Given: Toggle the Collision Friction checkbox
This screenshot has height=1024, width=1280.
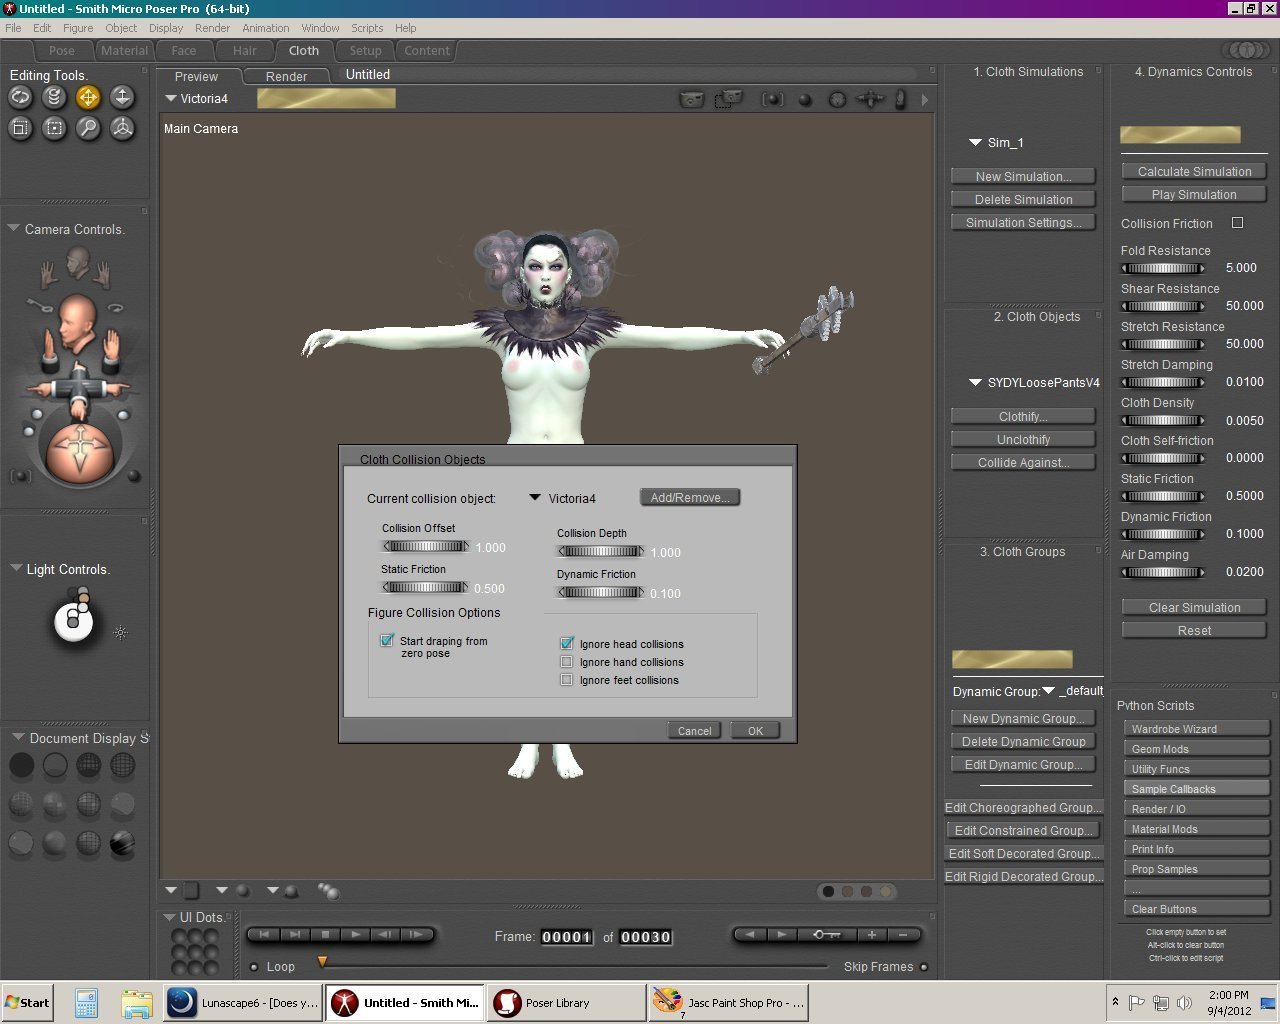Looking at the screenshot, I should point(1238,223).
